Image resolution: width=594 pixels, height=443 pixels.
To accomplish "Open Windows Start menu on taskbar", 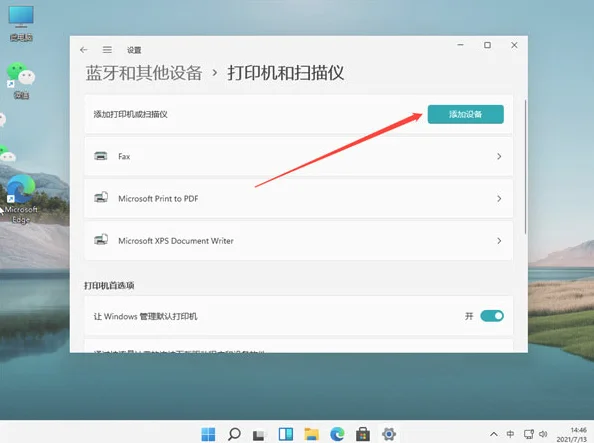I will pos(208,434).
